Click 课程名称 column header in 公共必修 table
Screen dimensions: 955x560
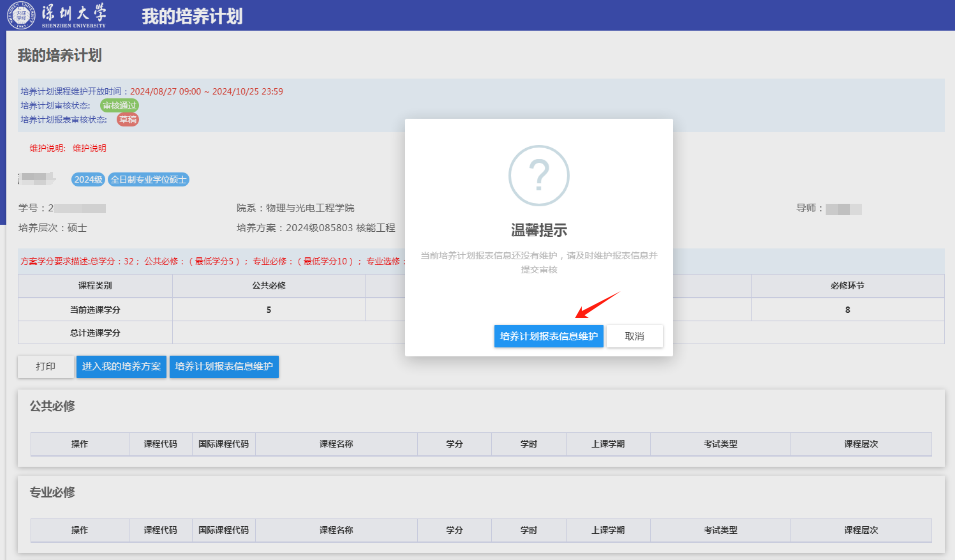[336, 444]
